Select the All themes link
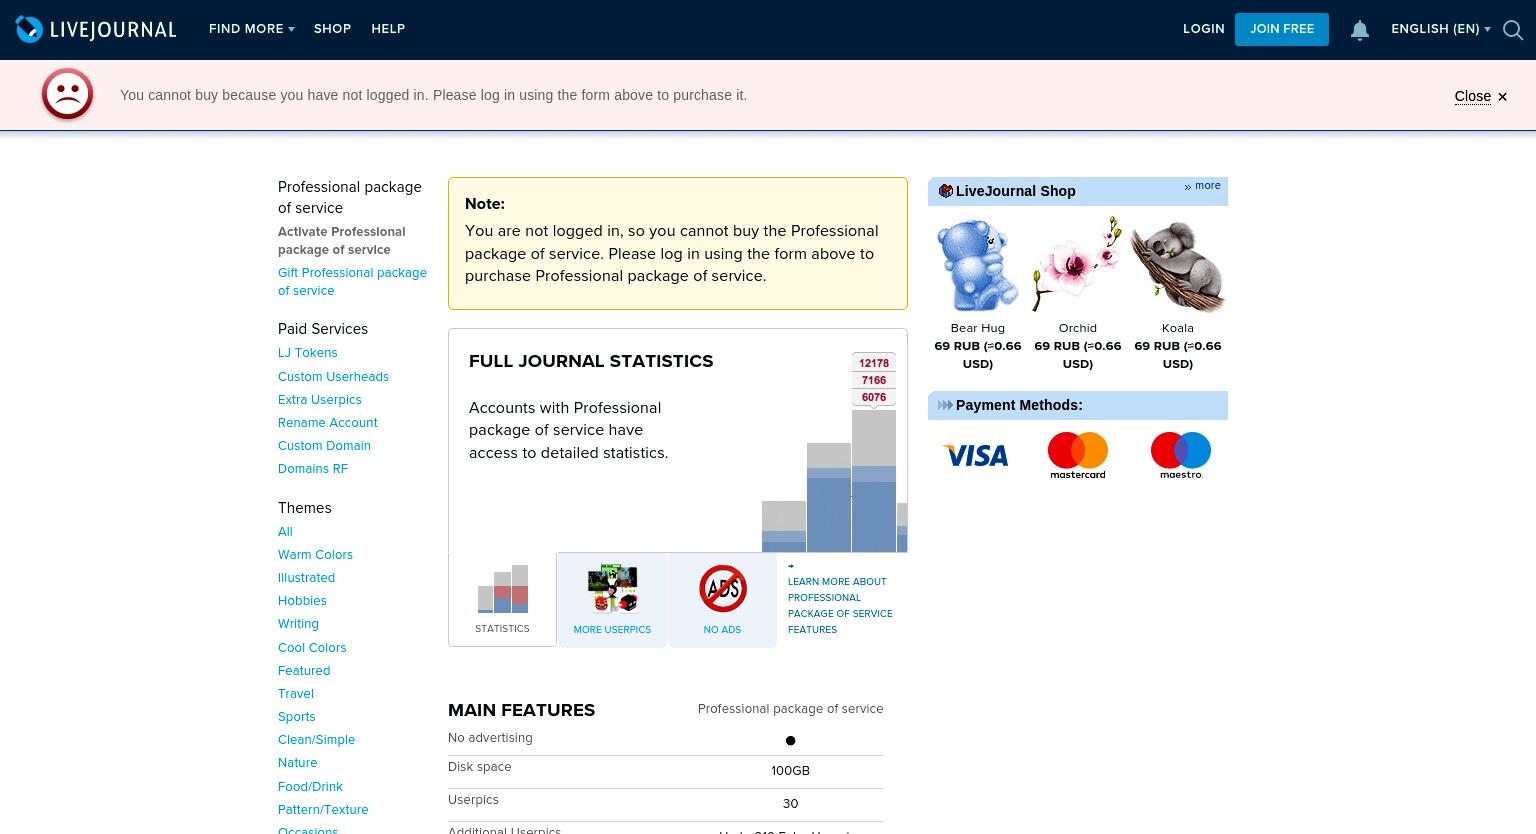This screenshot has height=834, width=1536. (x=285, y=532)
